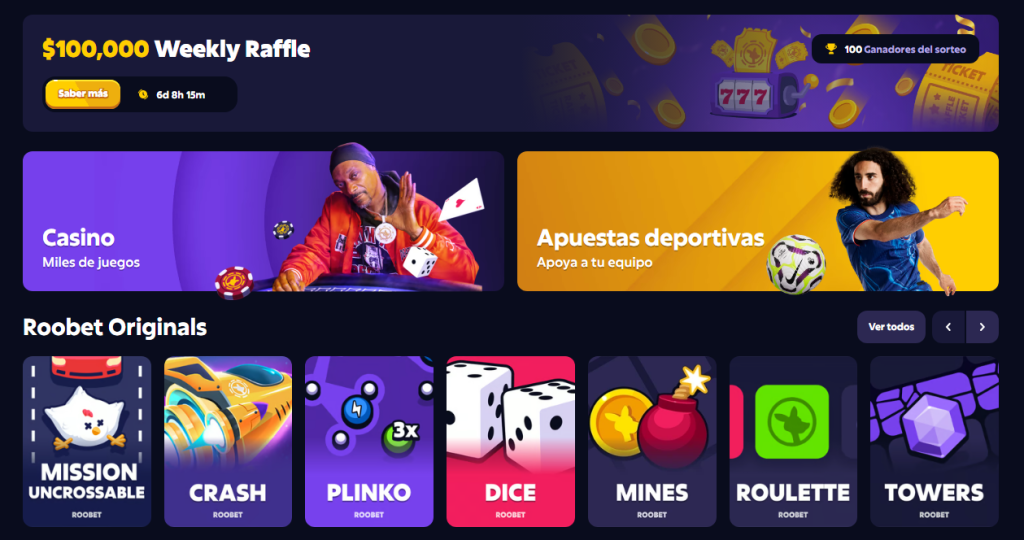The width and height of the screenshot is (1024, 540).
Task: Launch the Towers game tile
Action: click(934, 441)
